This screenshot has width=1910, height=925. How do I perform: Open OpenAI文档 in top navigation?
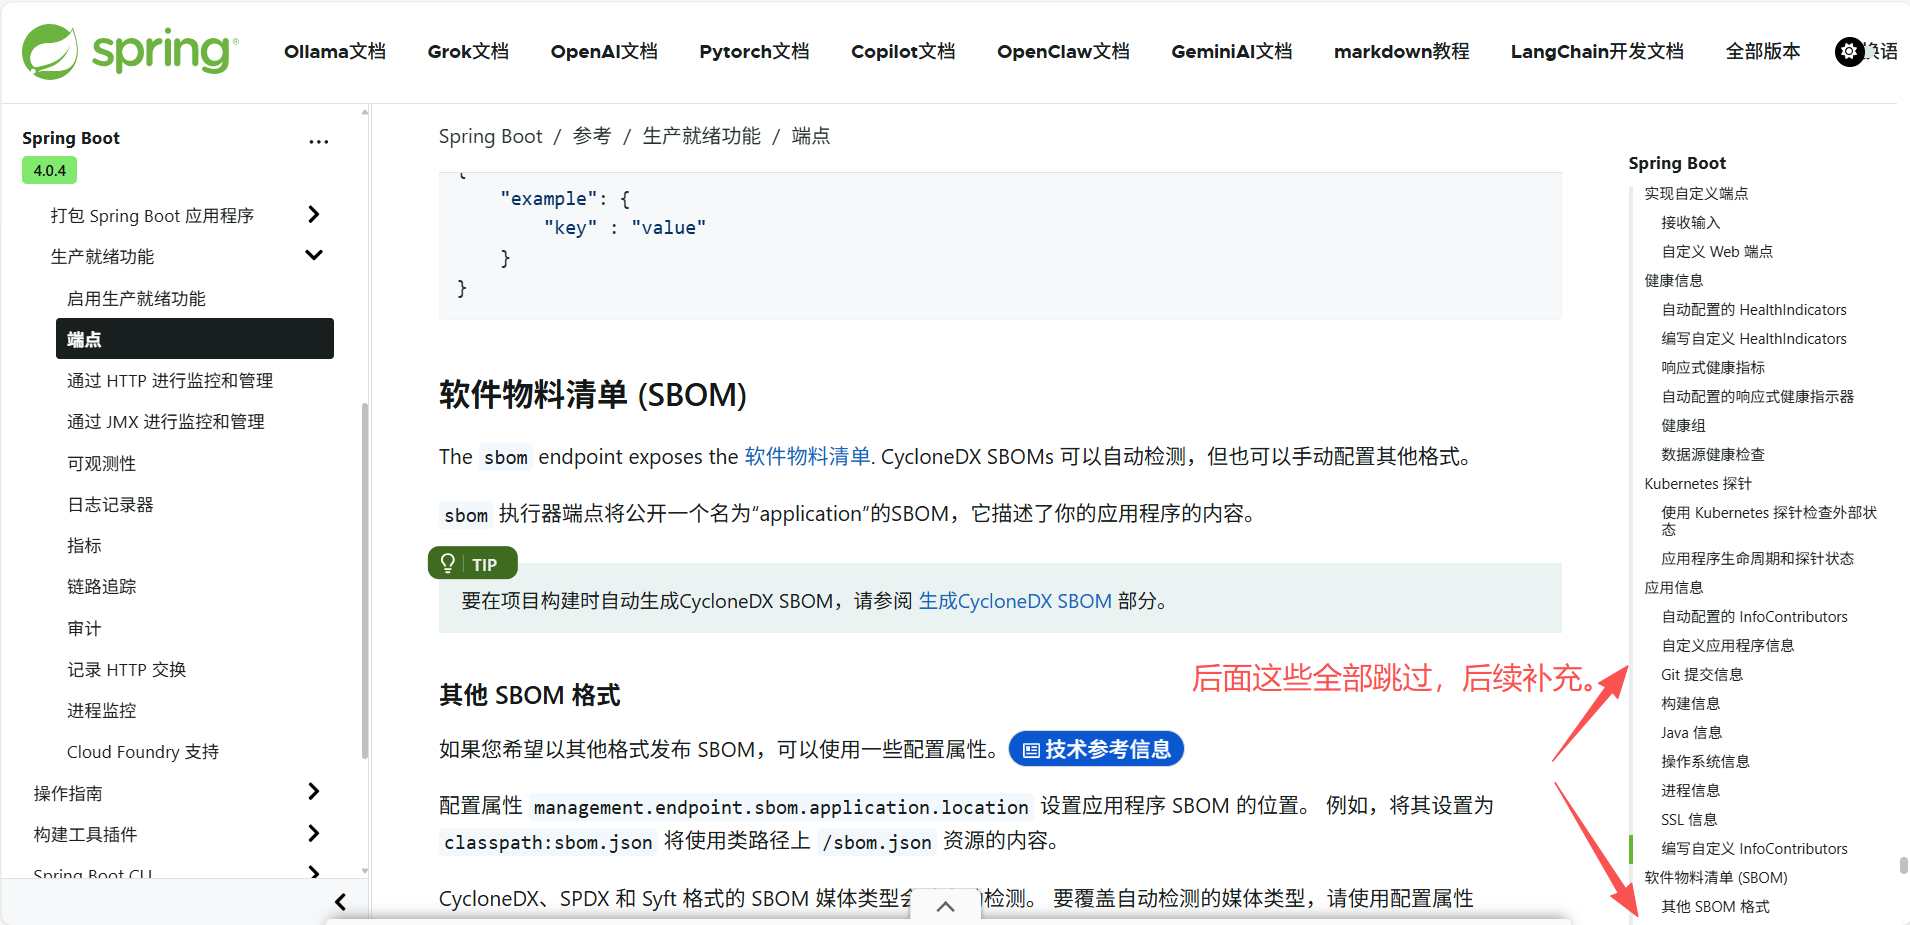tap(604, 52)
